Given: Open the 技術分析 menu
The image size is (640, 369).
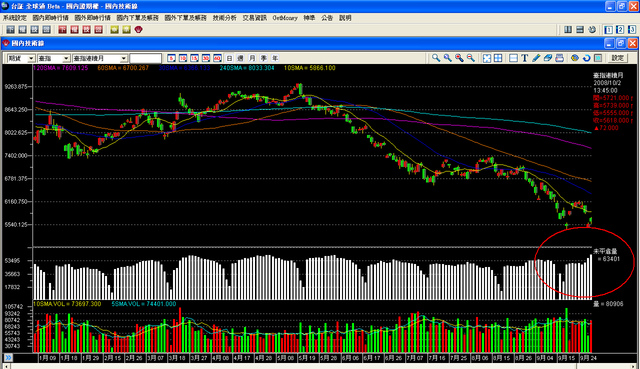Looking at the screenshot, I should point(224,18).
